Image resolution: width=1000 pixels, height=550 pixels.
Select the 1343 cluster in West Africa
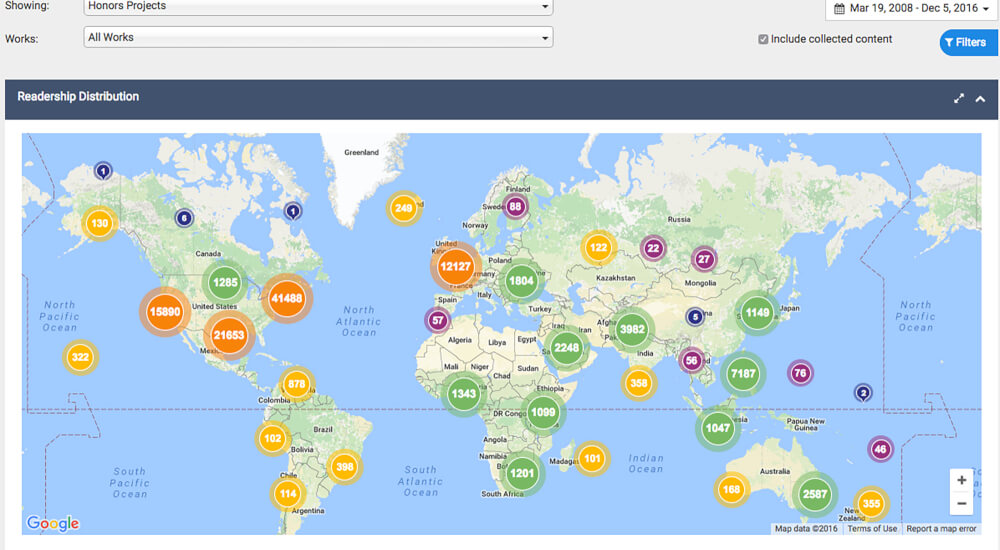coord(464,394)
